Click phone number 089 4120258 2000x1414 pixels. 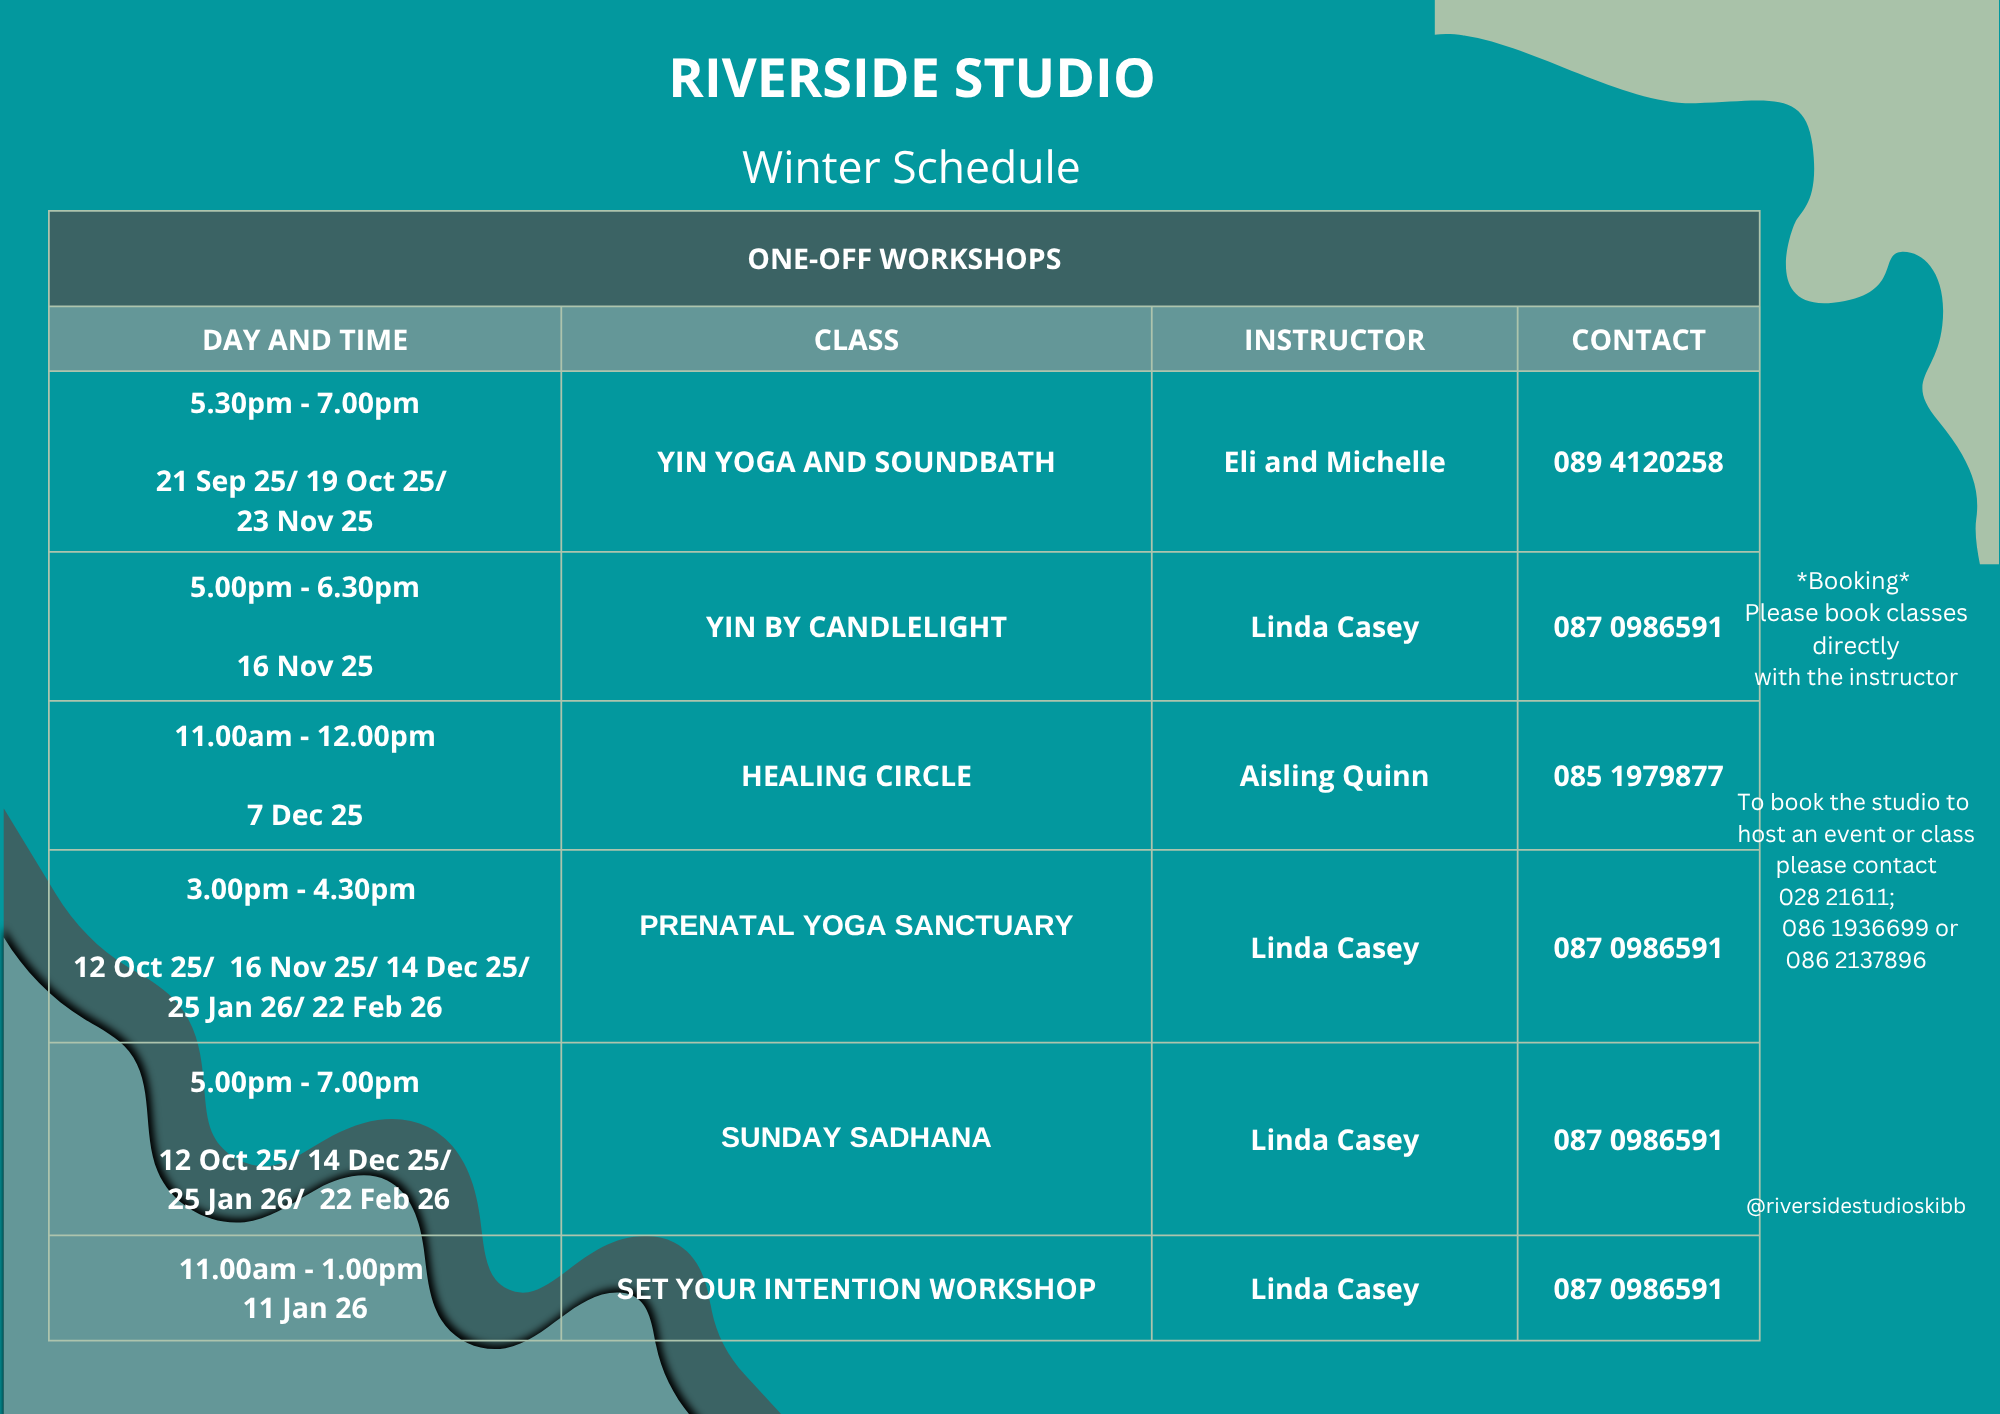coord(1638,462)
